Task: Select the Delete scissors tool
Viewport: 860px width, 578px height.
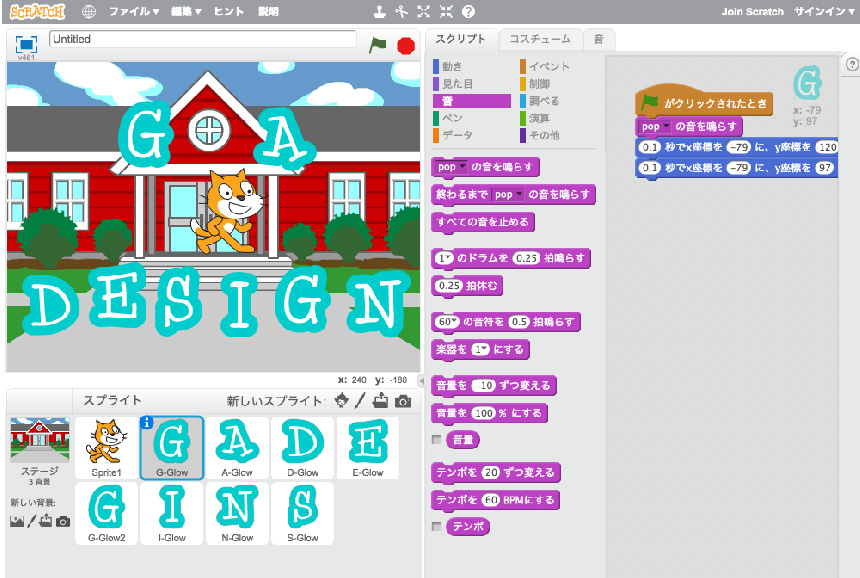Action: [401, 12]
